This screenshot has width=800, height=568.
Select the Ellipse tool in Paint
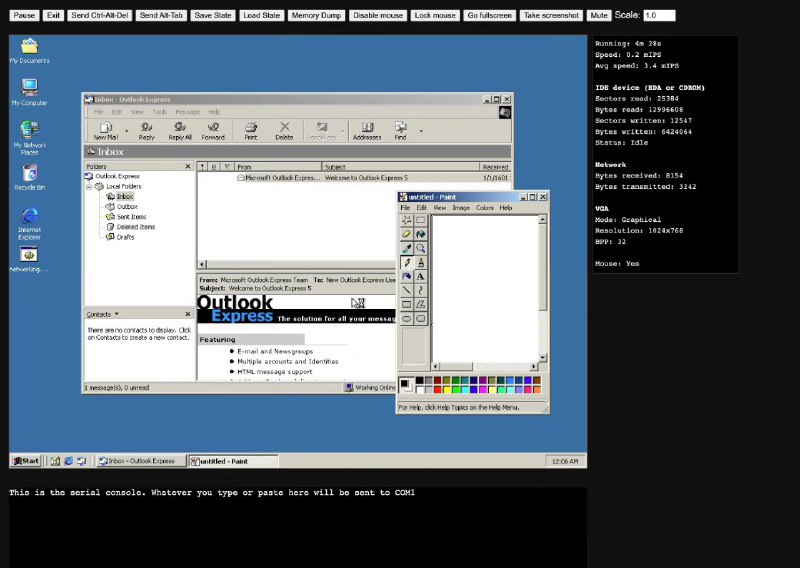[x=407, y=318]
